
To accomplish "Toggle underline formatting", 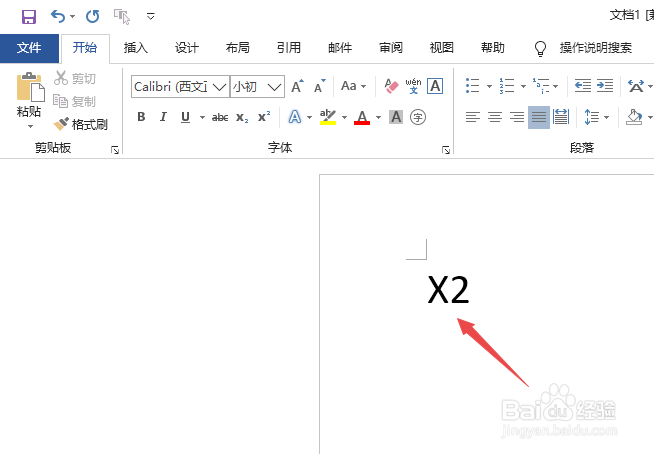I will tap(186, 117).
